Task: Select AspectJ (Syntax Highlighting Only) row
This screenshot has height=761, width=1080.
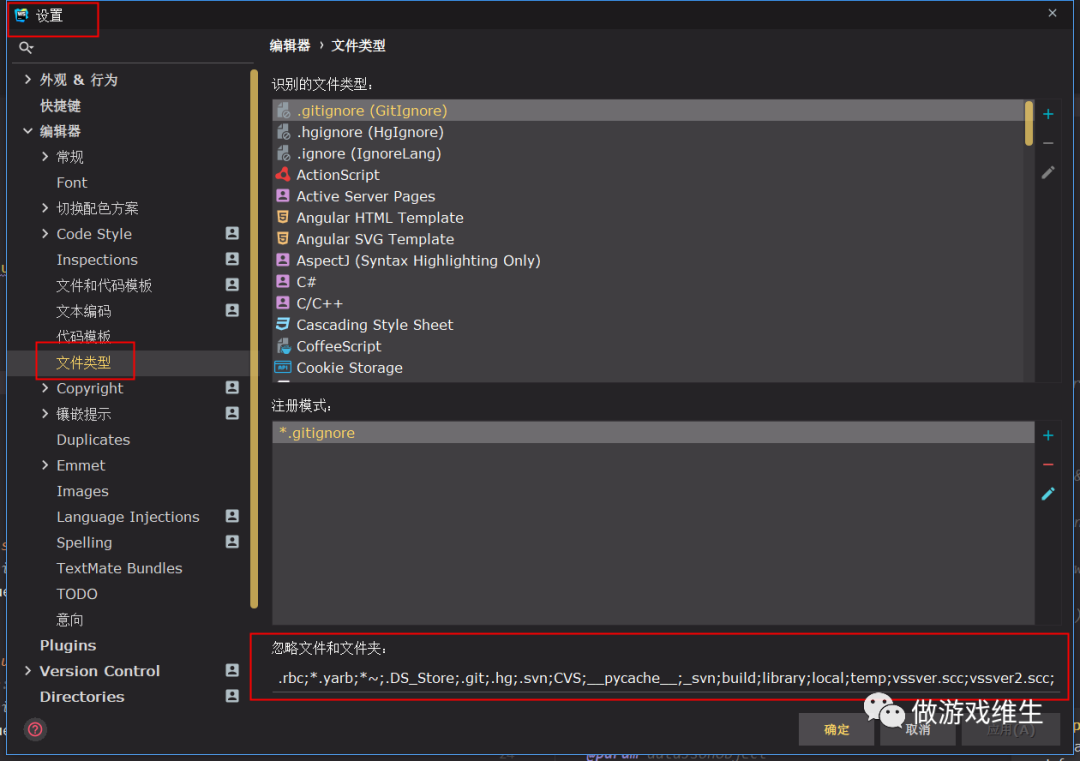Action: 649,260
